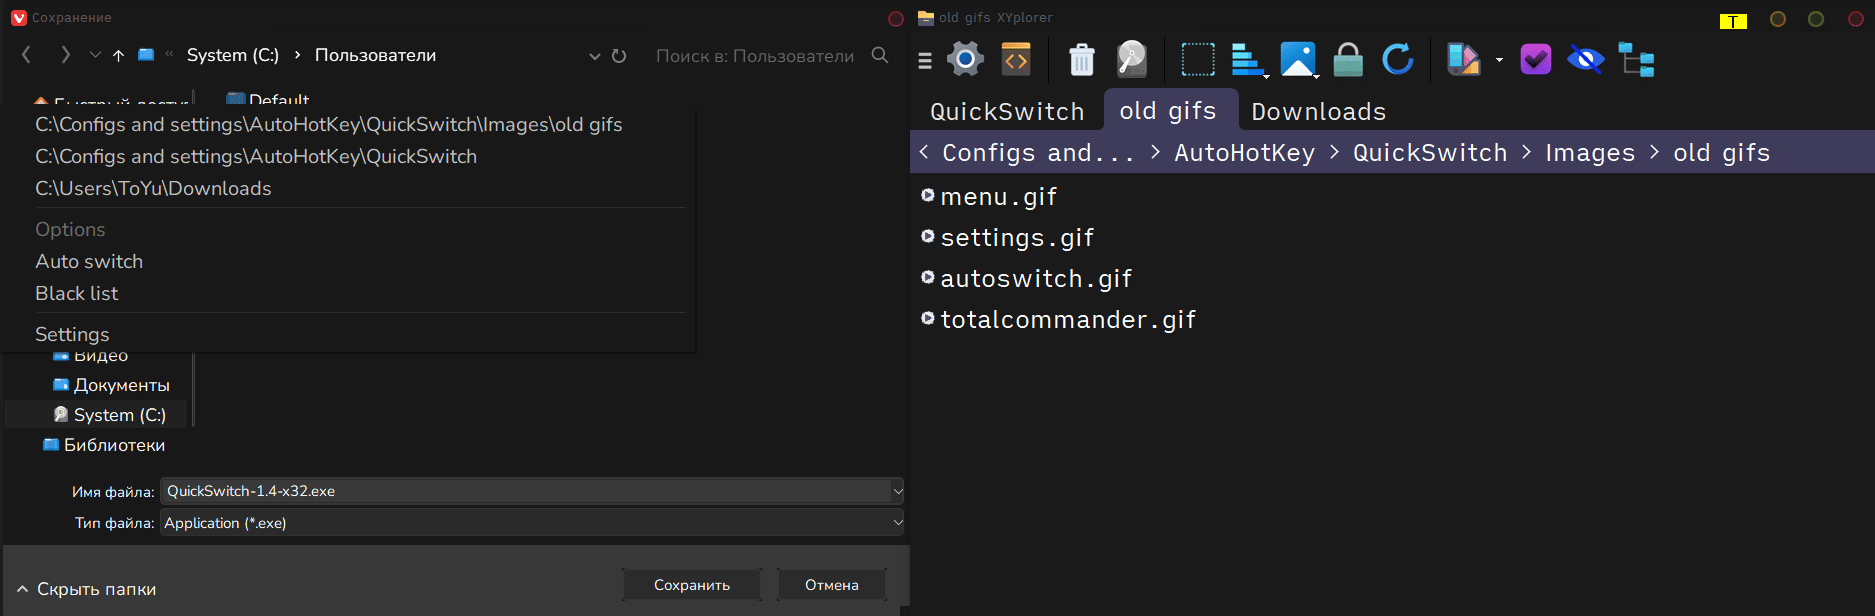Click the search magnifier icon

point(880,55)
